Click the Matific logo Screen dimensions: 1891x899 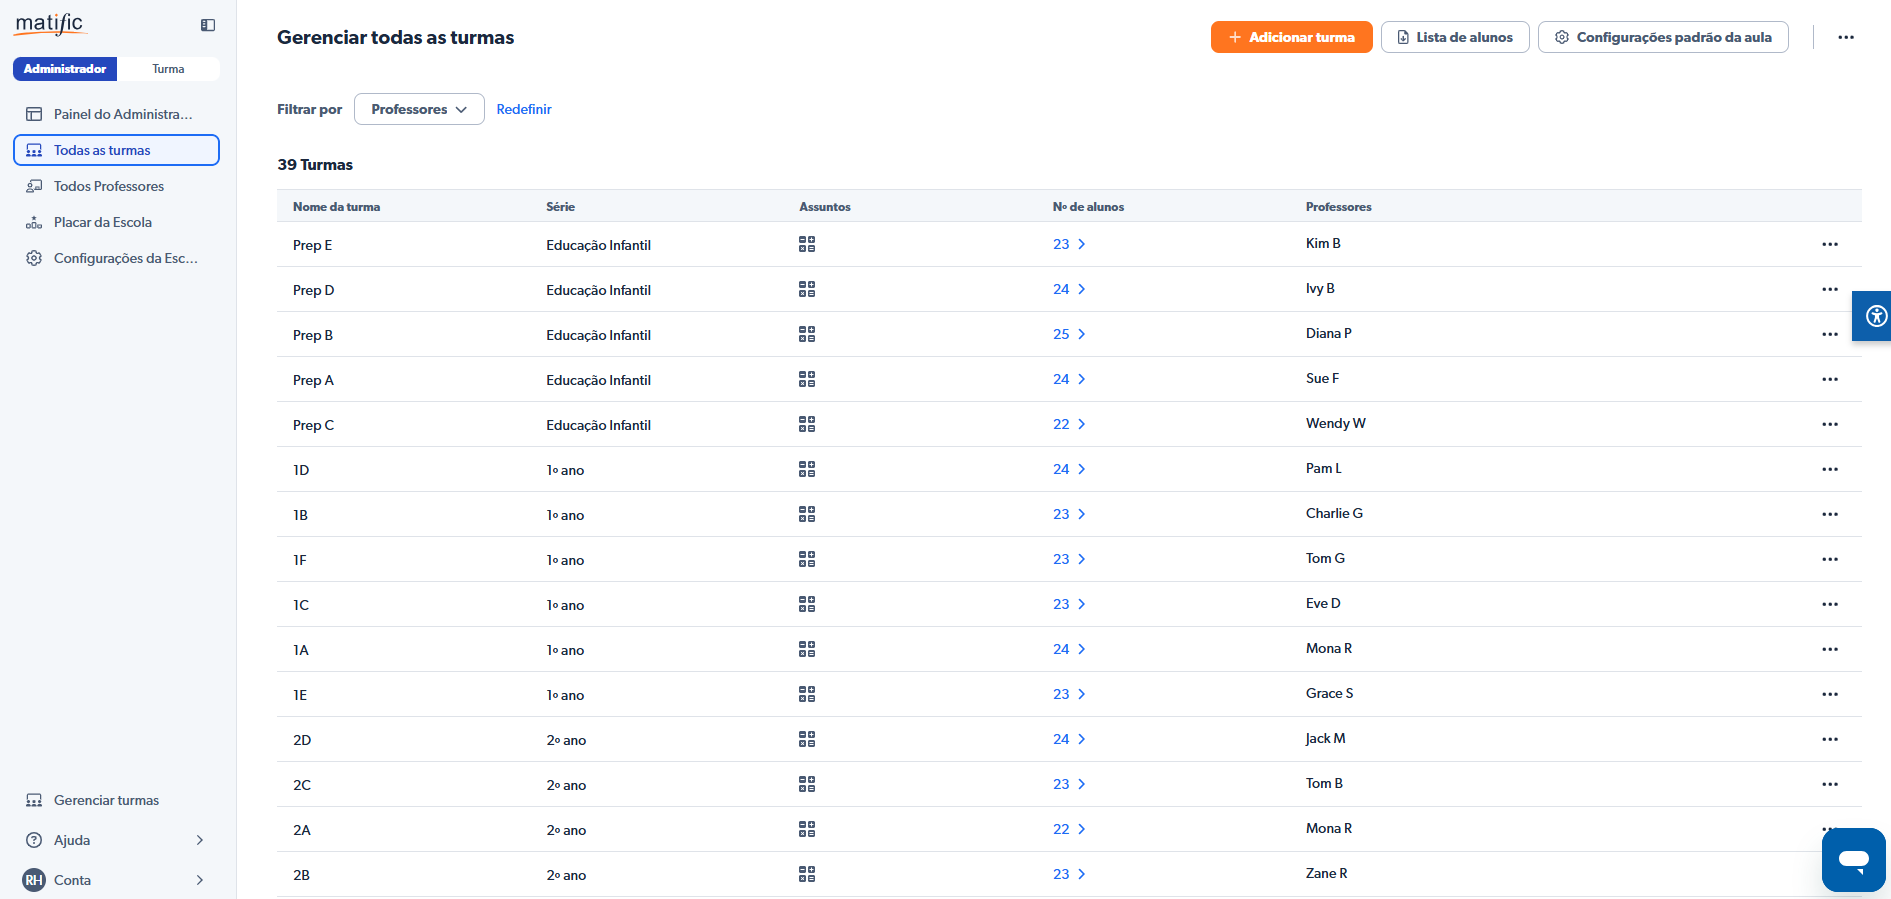pyautogui.click(x=50, y=24)
